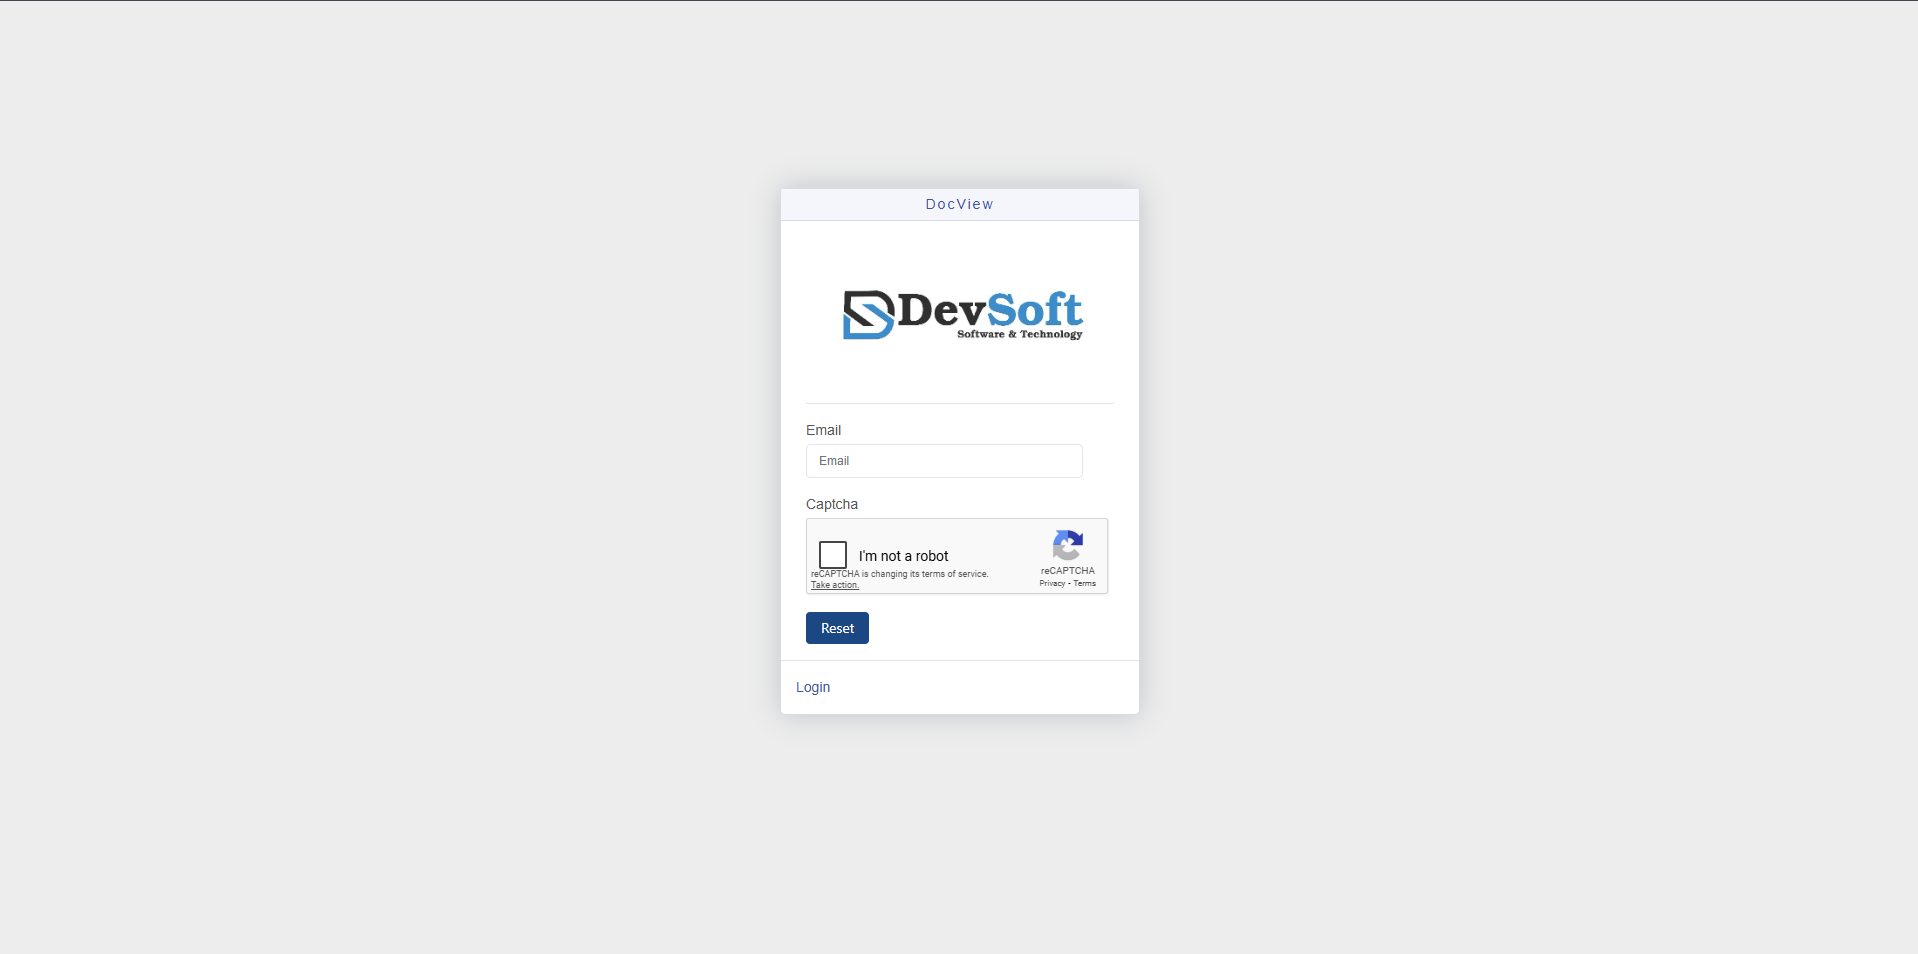
Task: Open the reCAPTCHA Privacy link
Action: 1052,583
